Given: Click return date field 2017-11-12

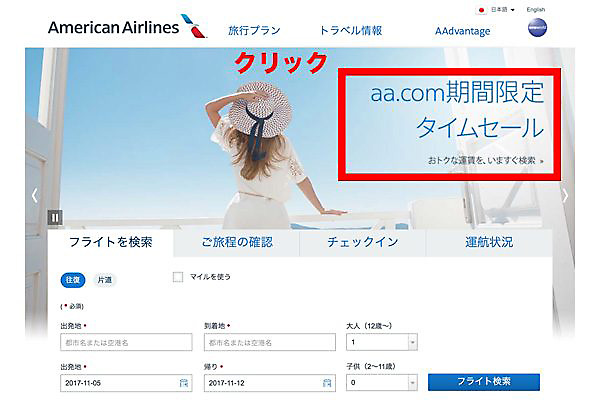Looking at the screenshot, I should 270,383.
